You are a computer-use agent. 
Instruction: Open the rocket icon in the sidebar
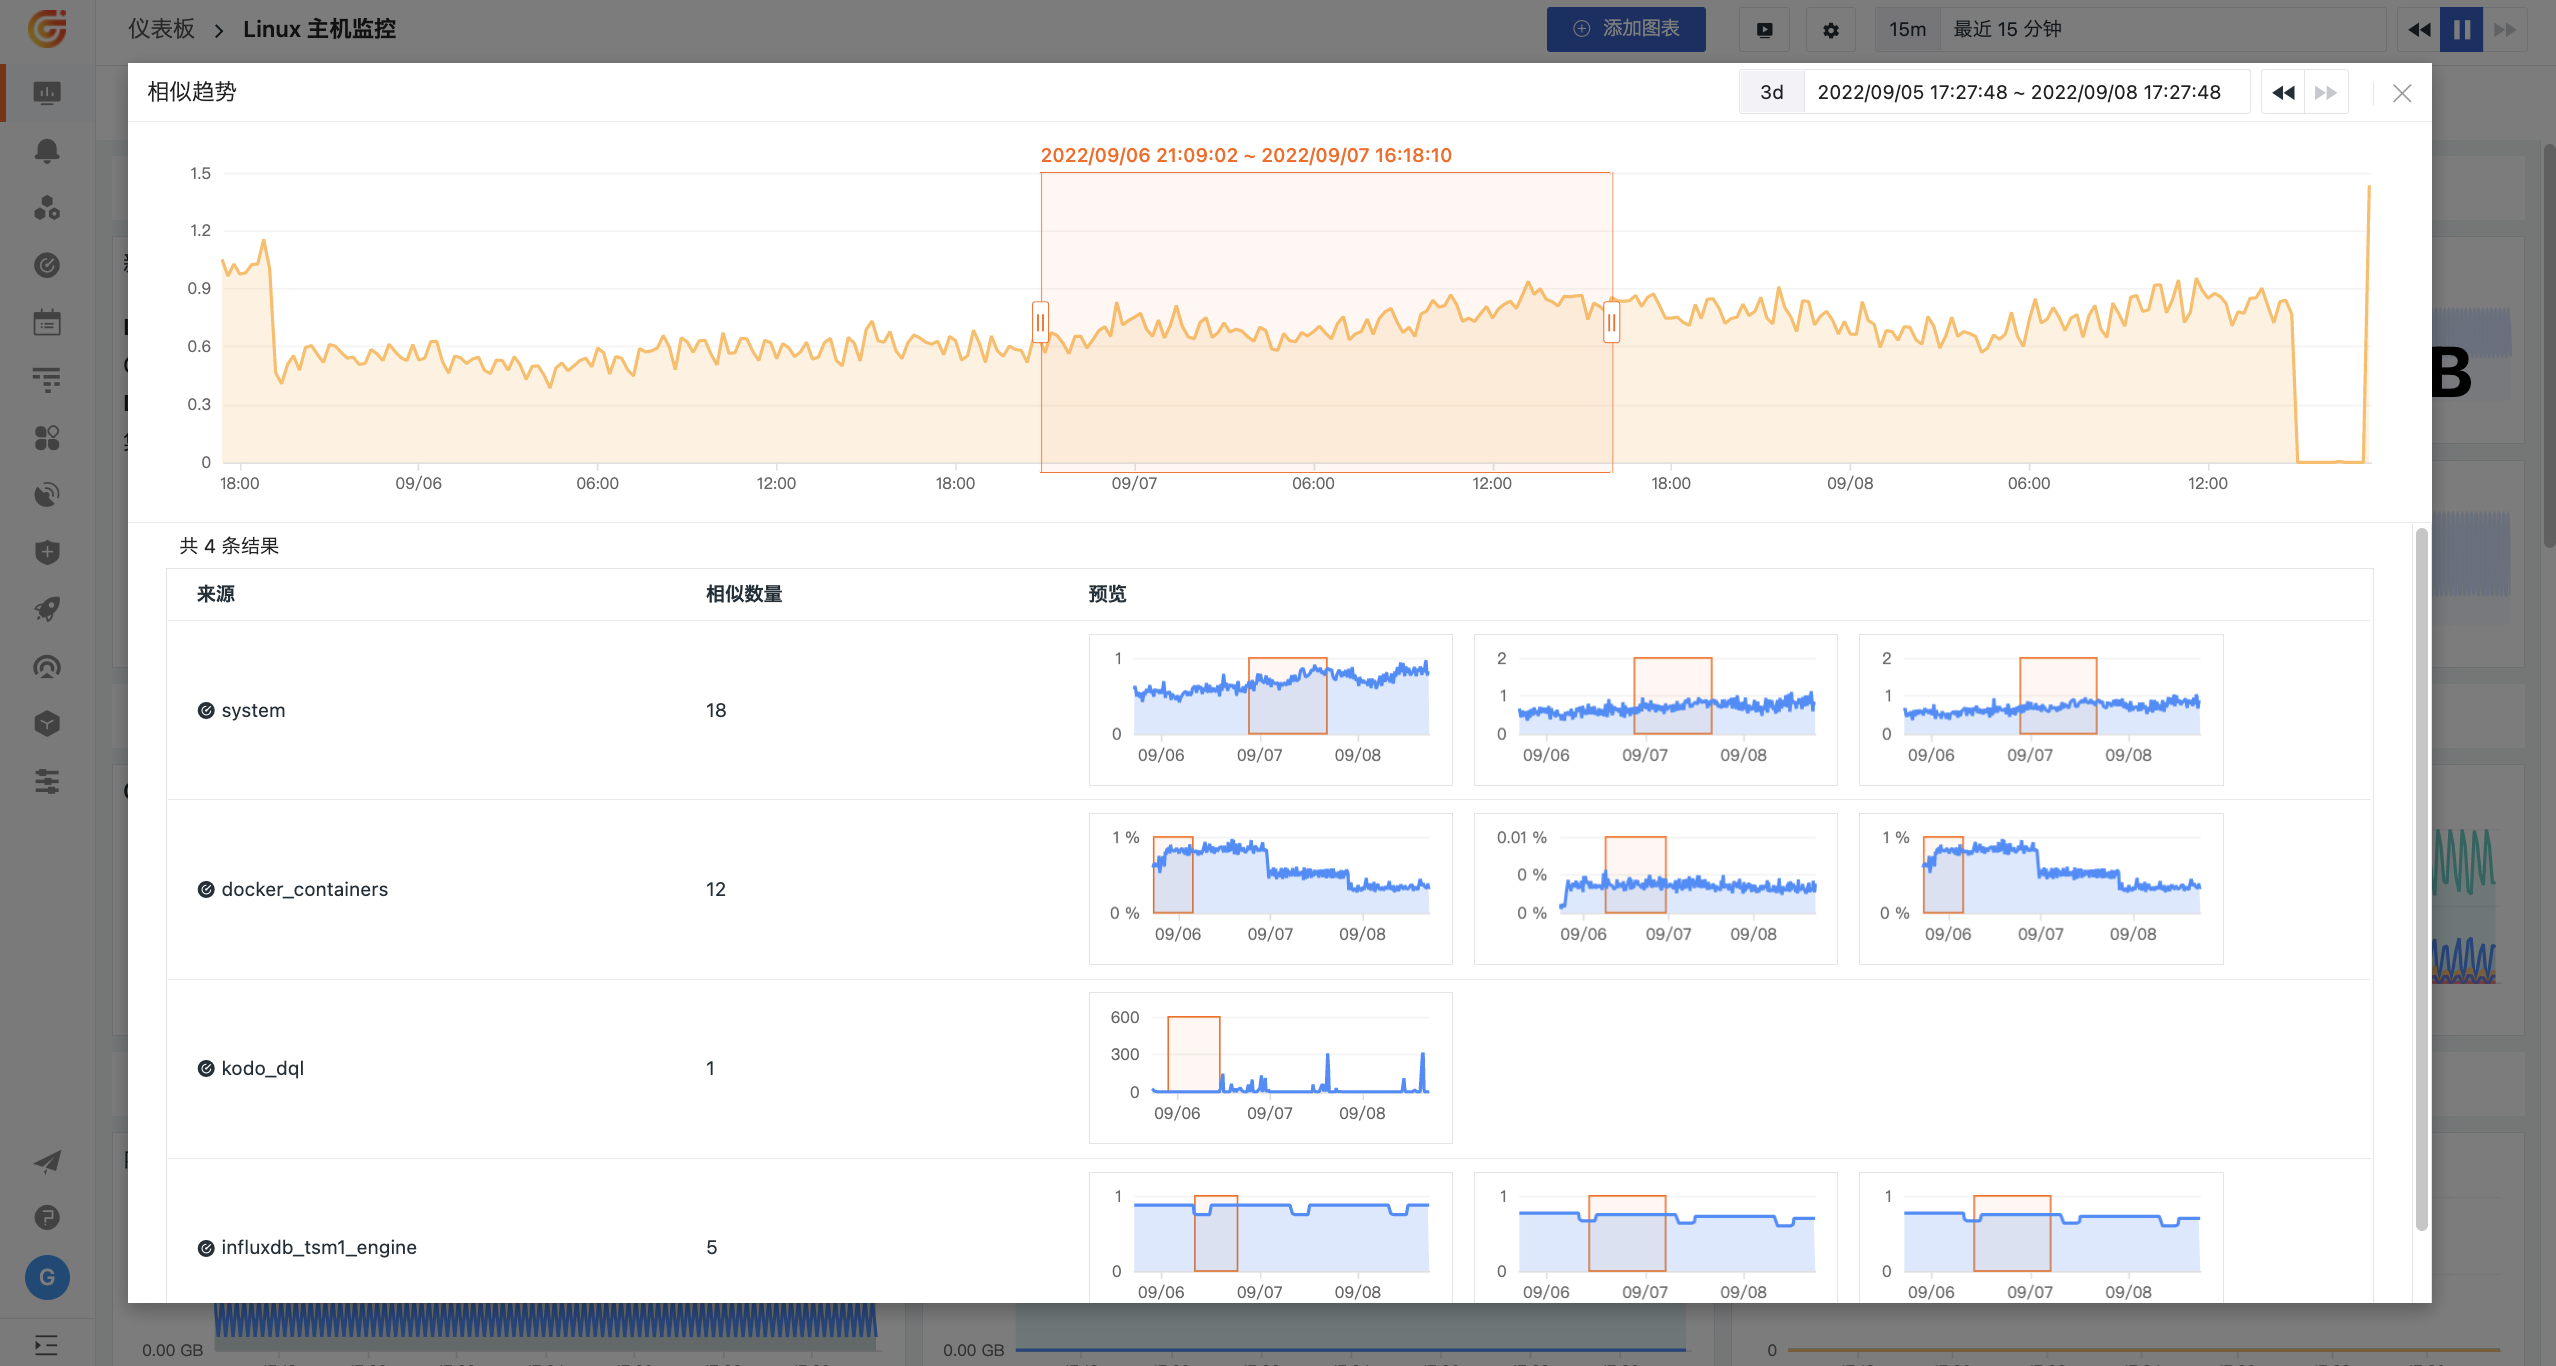[47, 609]
